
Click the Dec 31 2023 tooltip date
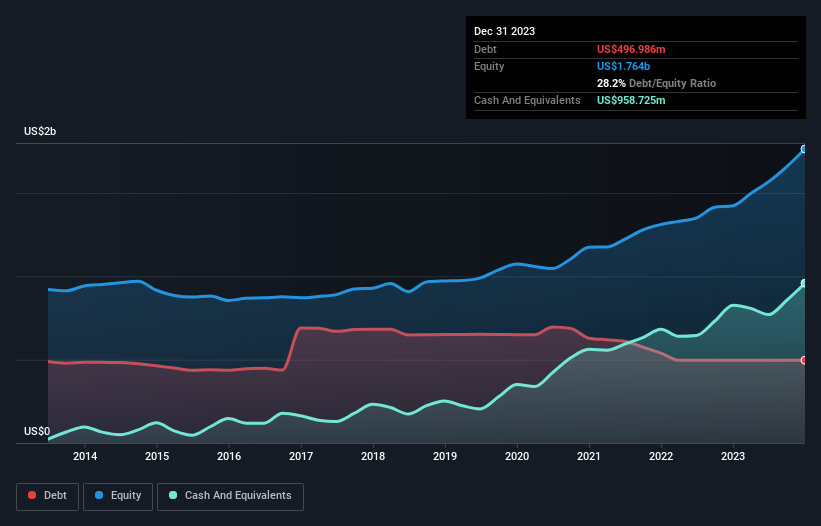tap(504, 31)
